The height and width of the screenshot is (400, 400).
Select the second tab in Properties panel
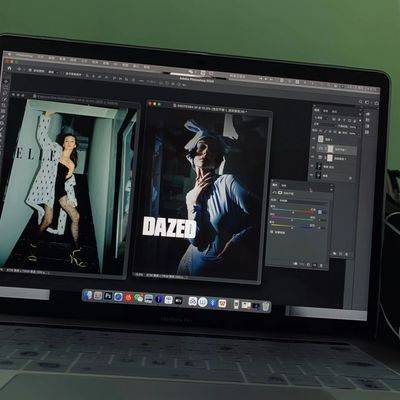tap(284, 185)
